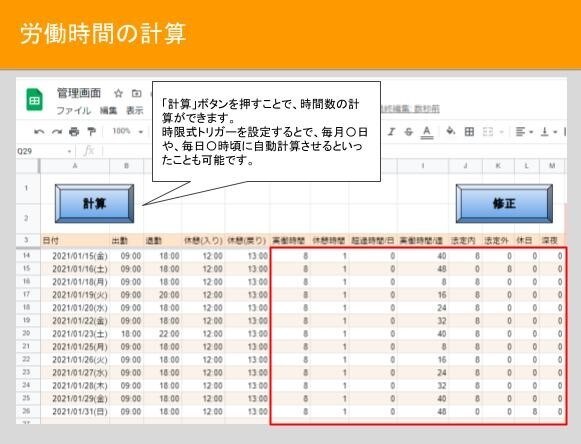Select the 18:00 clock-in cell in row 20

pos(126,334)
